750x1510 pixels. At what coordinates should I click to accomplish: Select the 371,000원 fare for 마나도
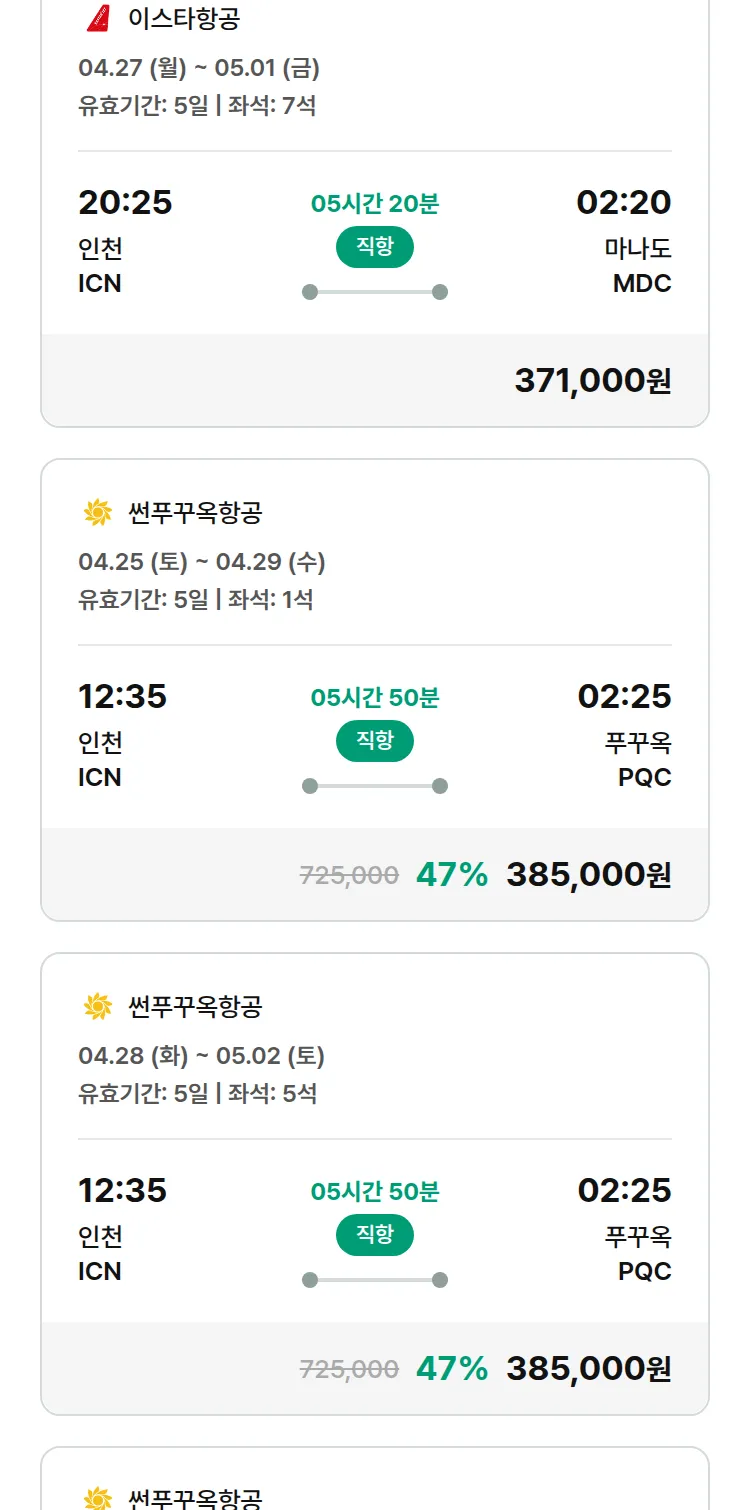pos(592,381)
